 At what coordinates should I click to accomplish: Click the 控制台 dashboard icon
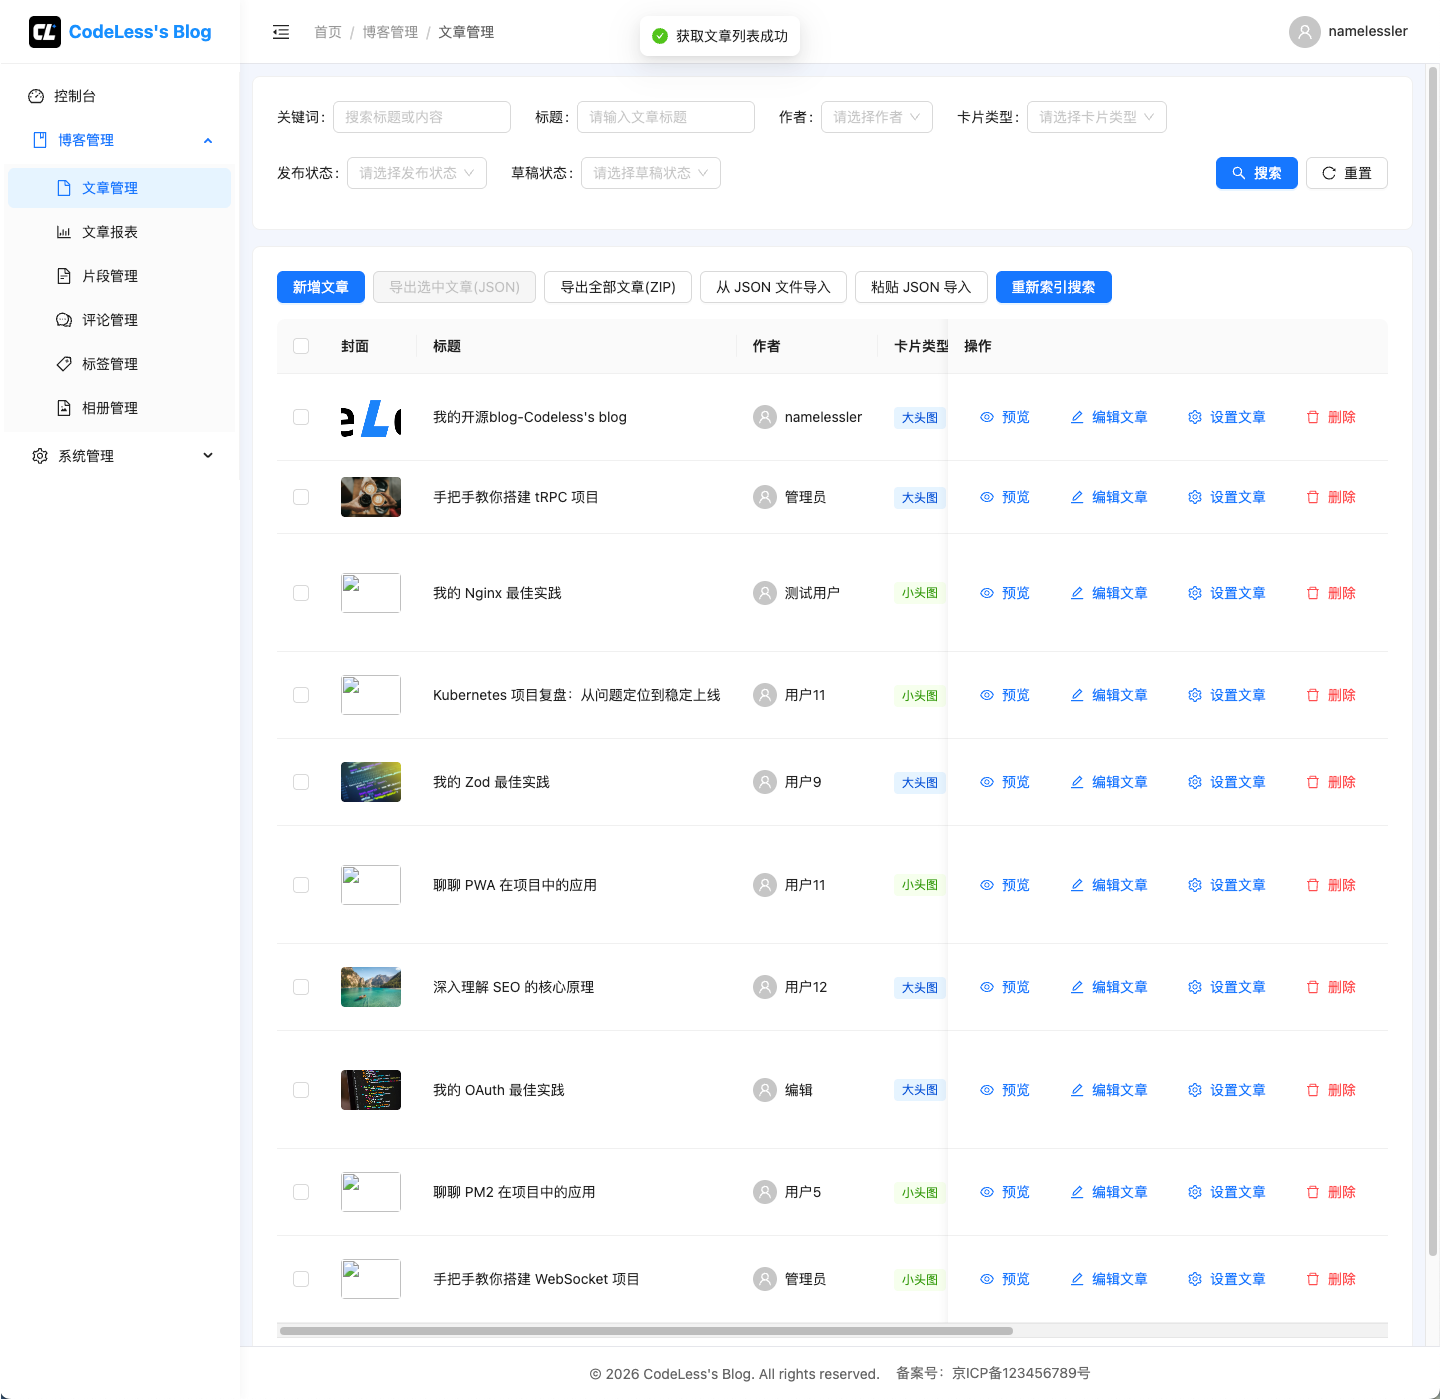[36, 96]
